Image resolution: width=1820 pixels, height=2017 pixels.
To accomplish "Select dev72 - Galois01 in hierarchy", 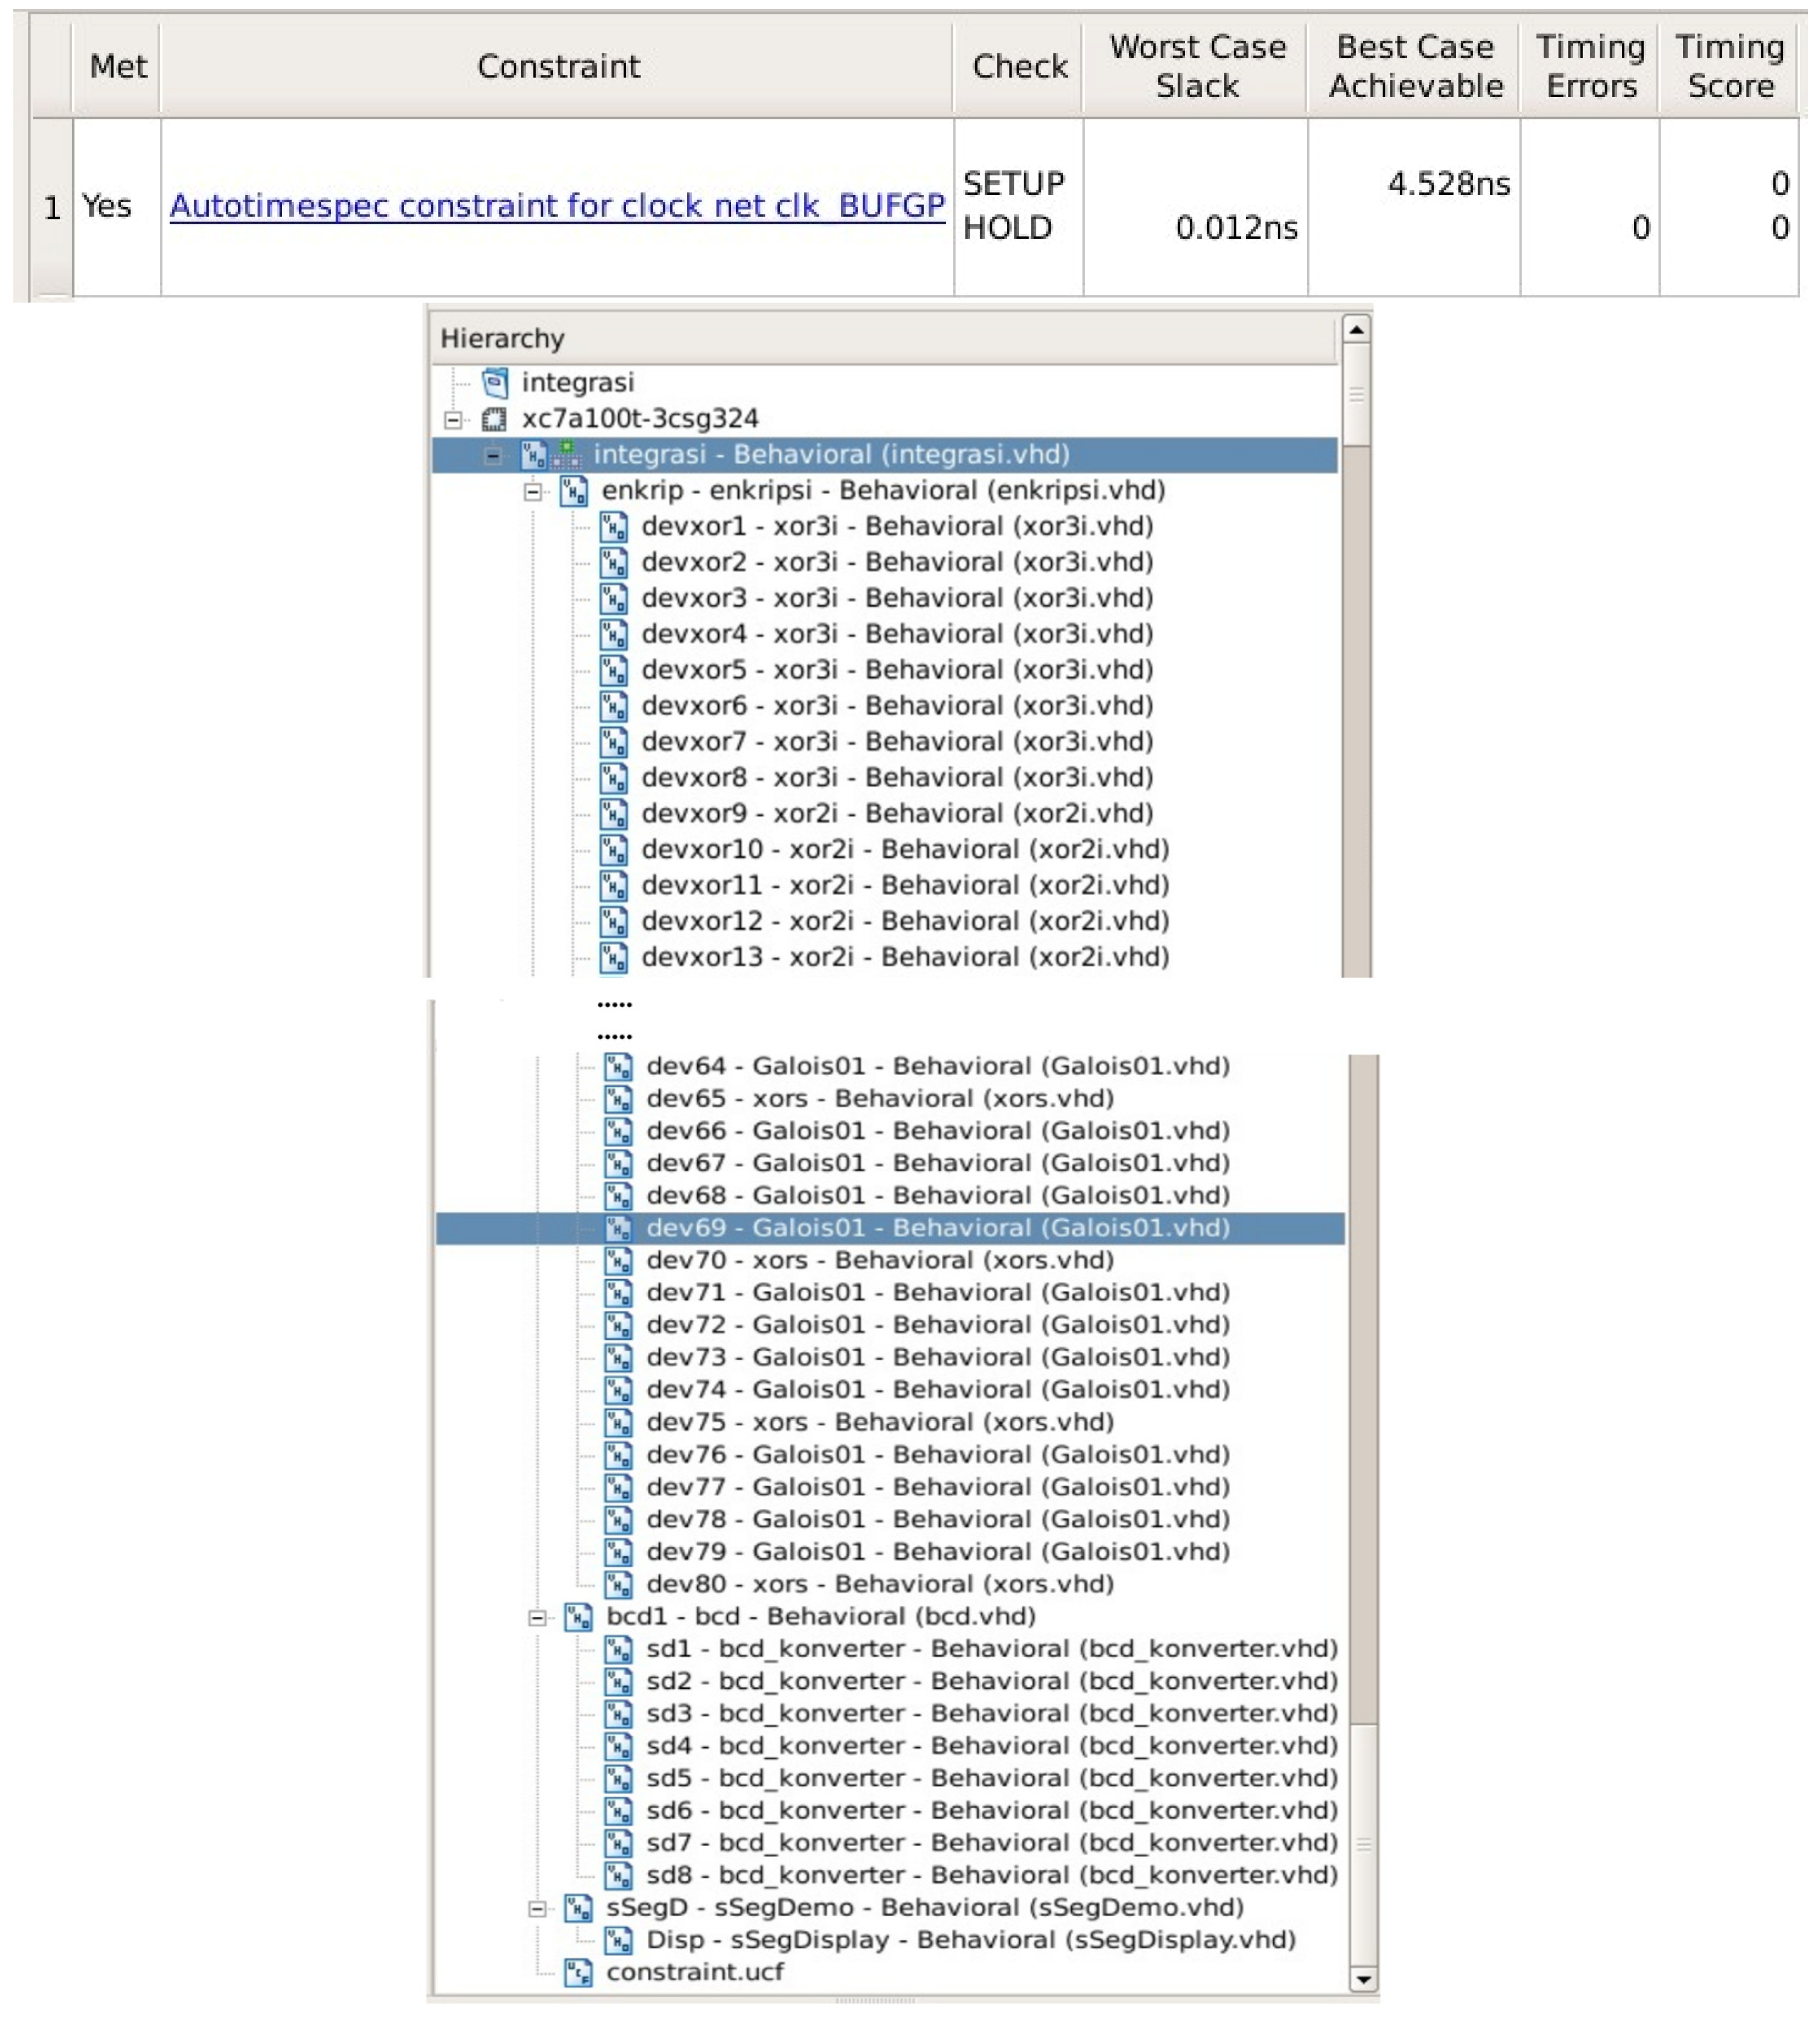I will click(x=938, y=1325).
